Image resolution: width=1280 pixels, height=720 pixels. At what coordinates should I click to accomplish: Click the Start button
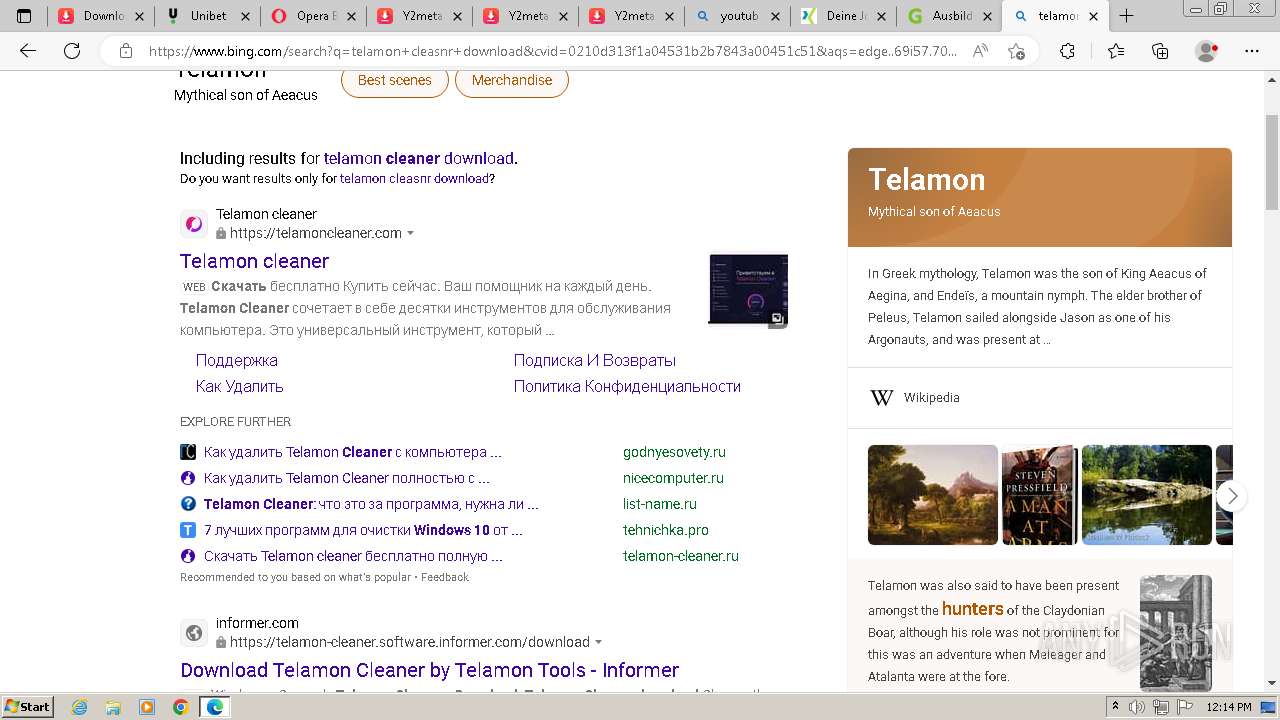(x=28, y=707)
